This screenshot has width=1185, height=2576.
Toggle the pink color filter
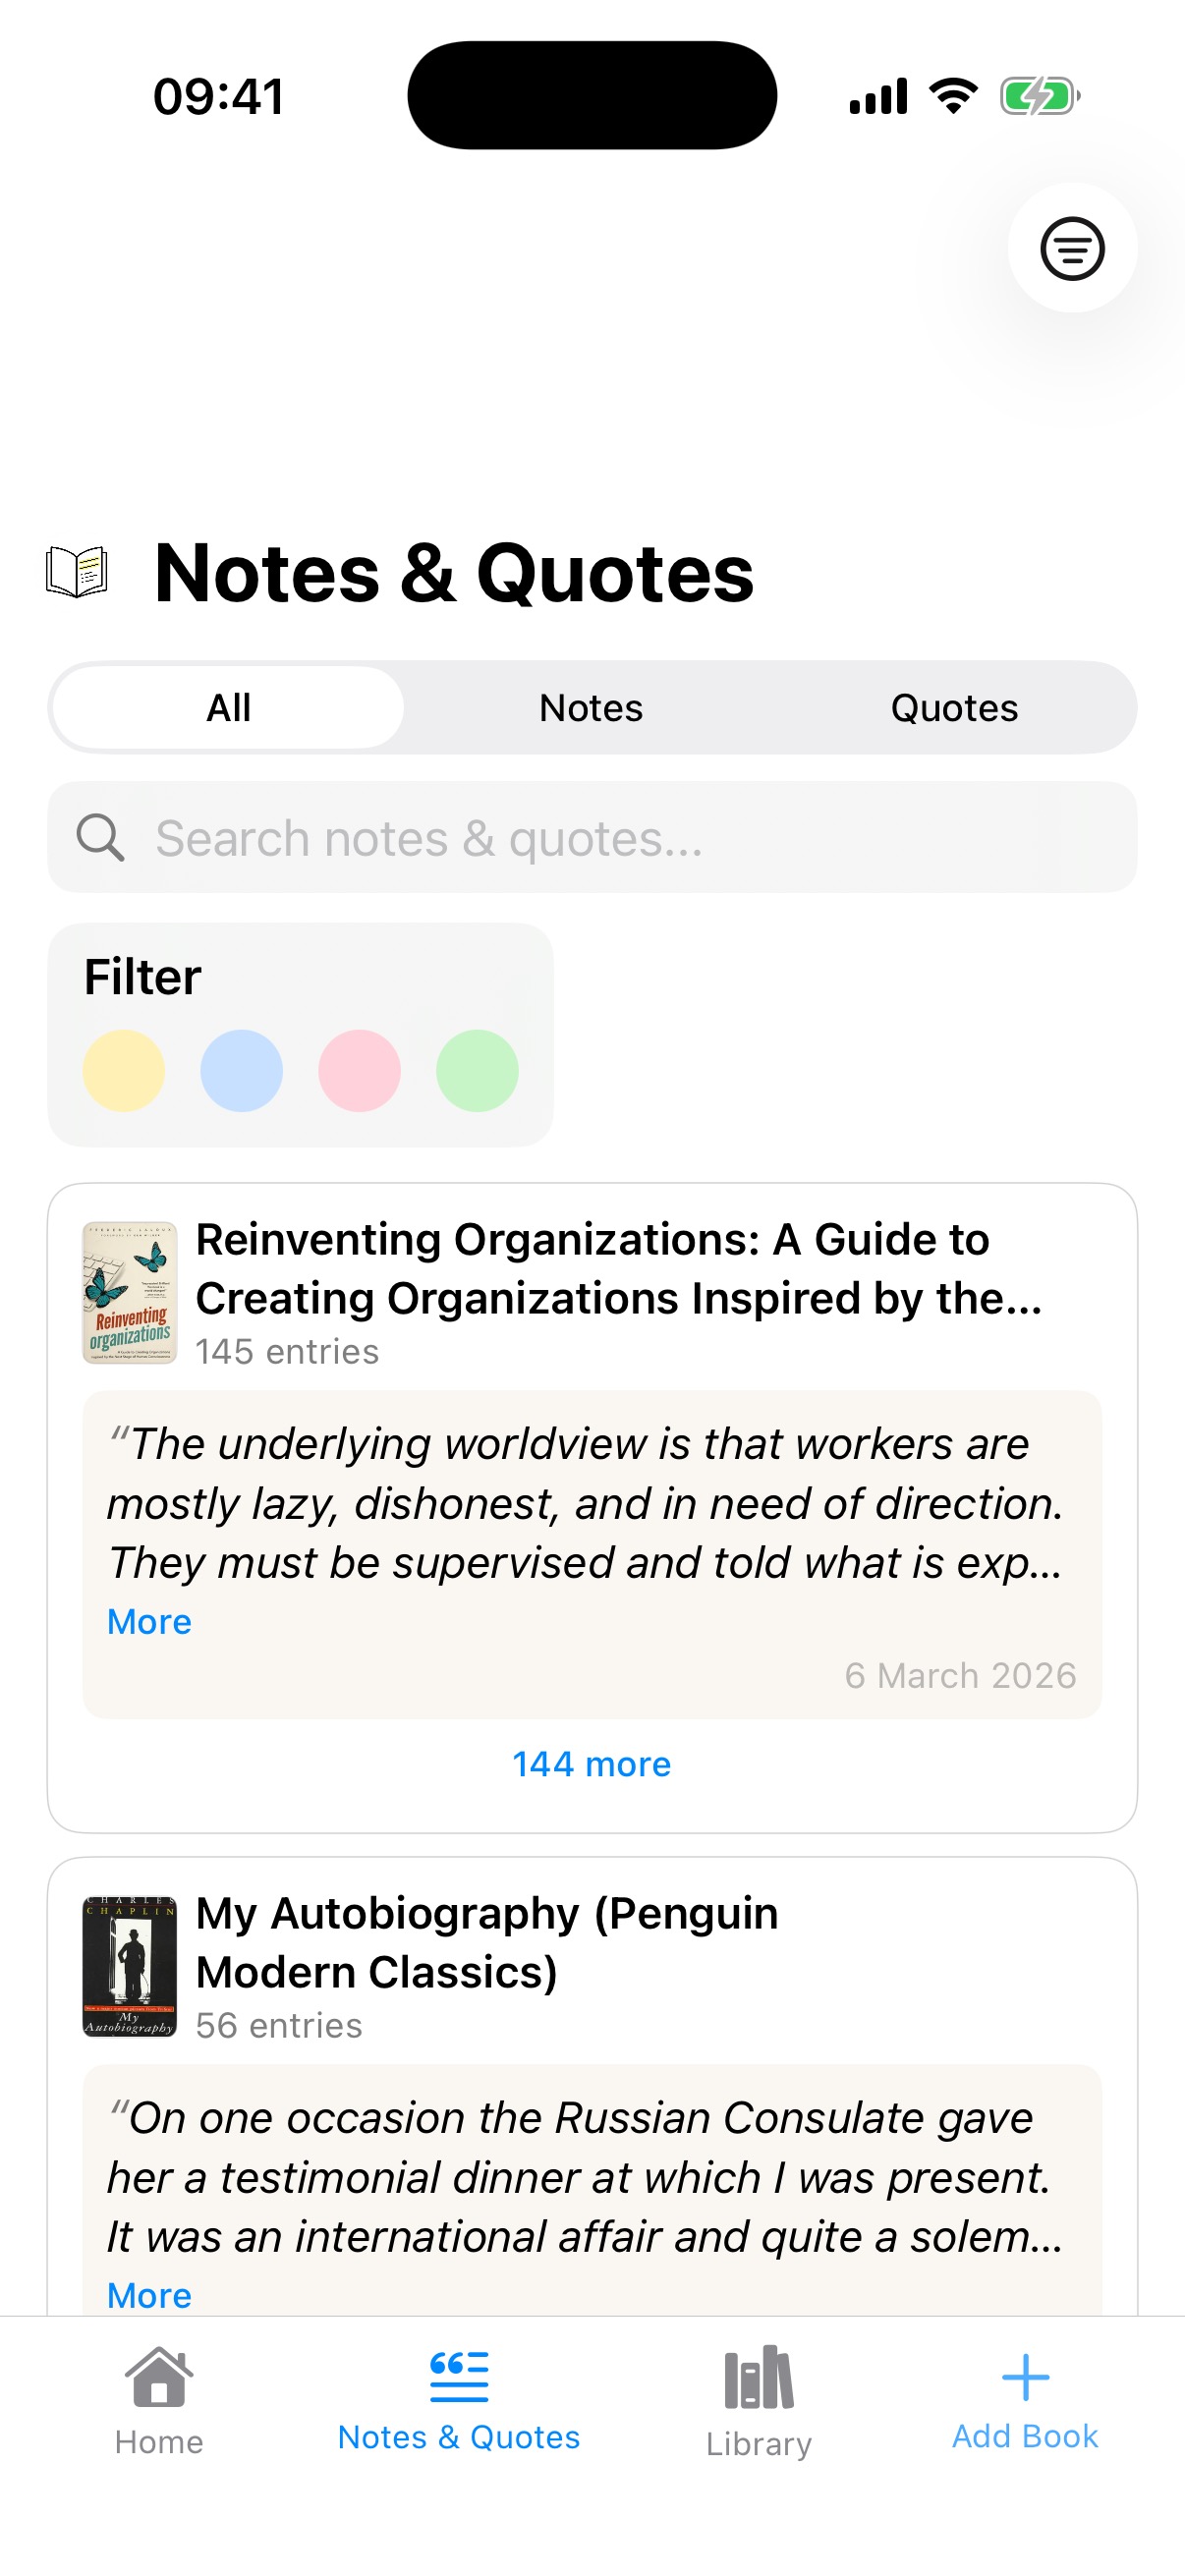click(x=360, y=1071)
